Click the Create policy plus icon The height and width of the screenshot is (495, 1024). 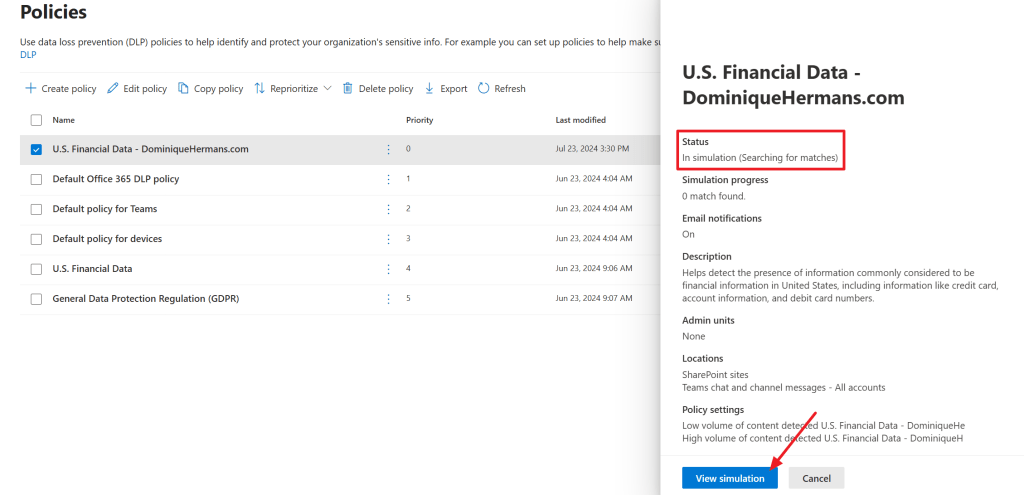(30, 89)
